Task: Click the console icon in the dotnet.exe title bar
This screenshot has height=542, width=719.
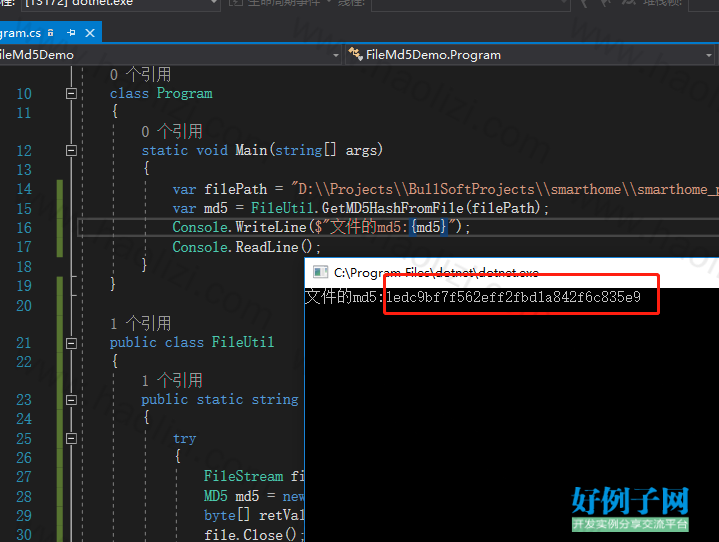Action: pos(320,272)
